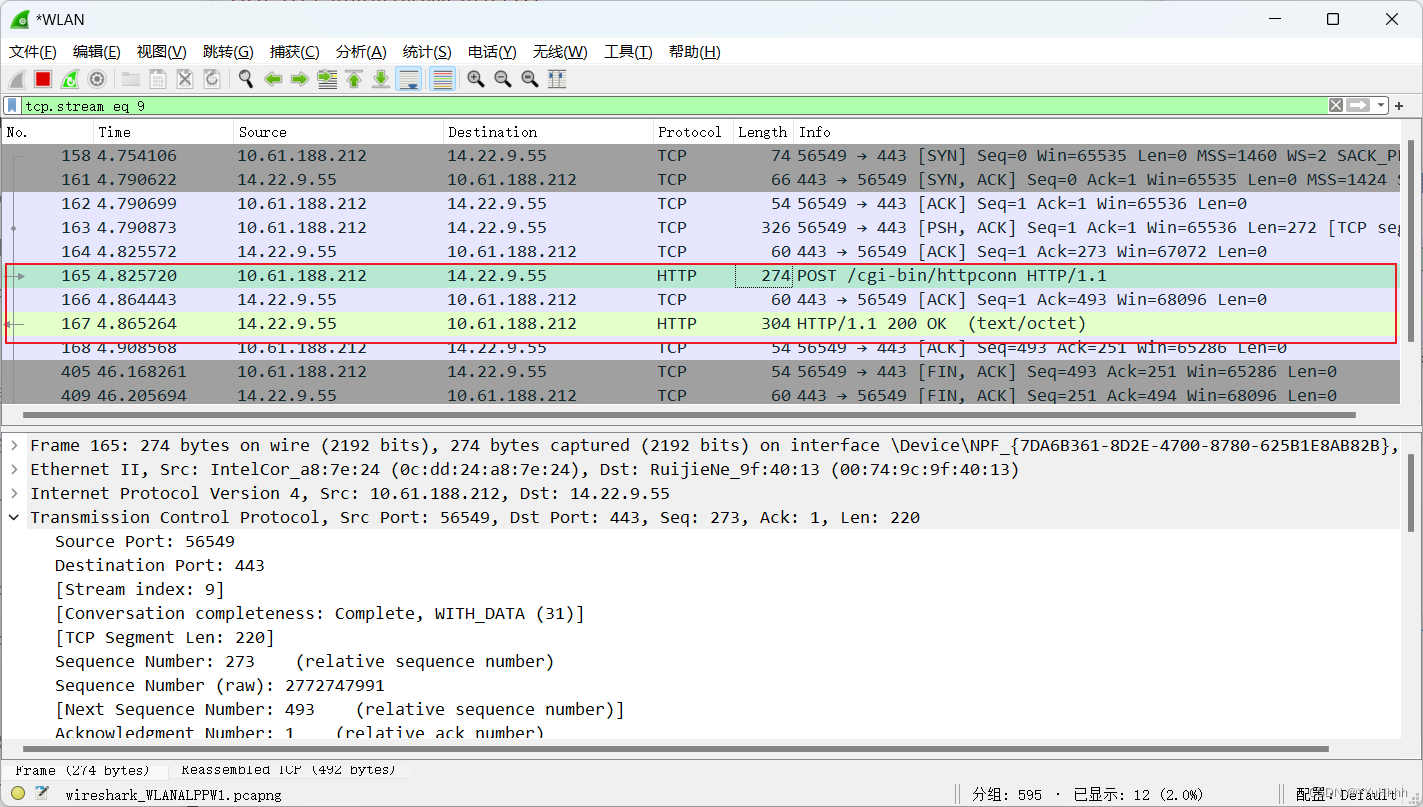Select the 'Destination Port: 443' detail line
This screenshot has width=1423, height=807.
[160, 565]
